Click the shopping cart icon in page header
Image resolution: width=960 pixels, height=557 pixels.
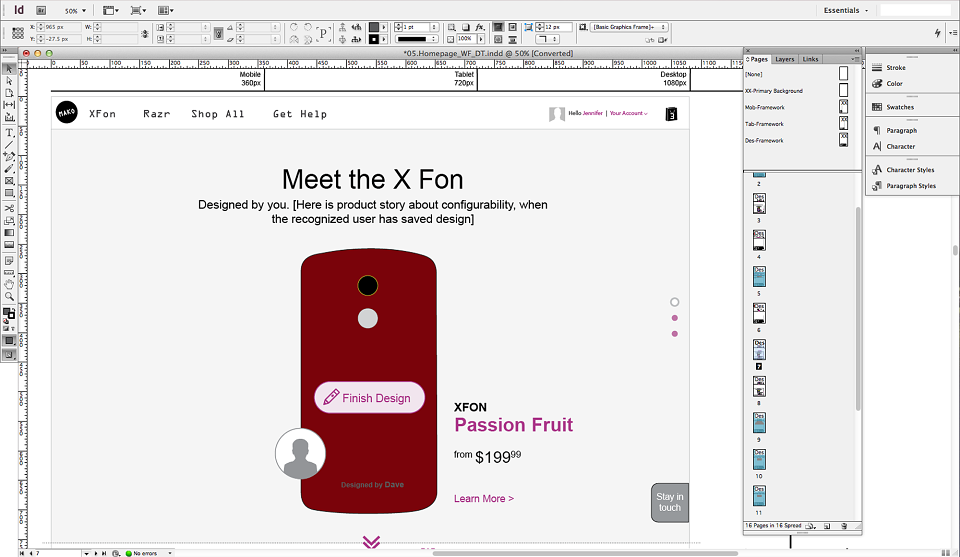coord(672,114)
